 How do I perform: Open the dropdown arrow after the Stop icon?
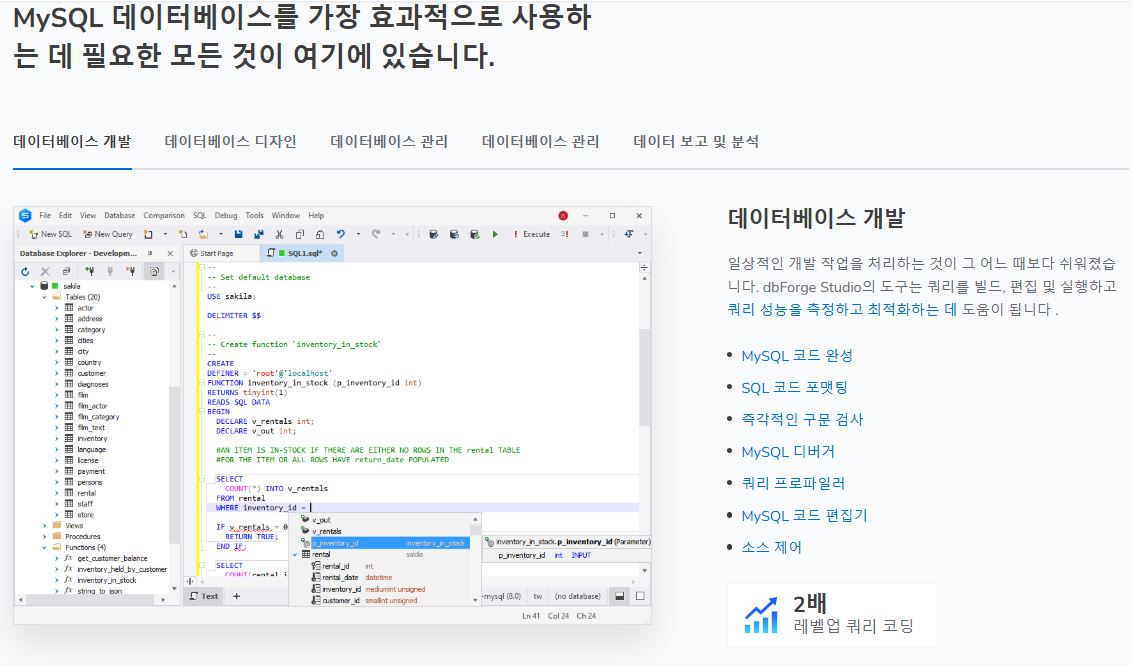click(x=601, y=235)
